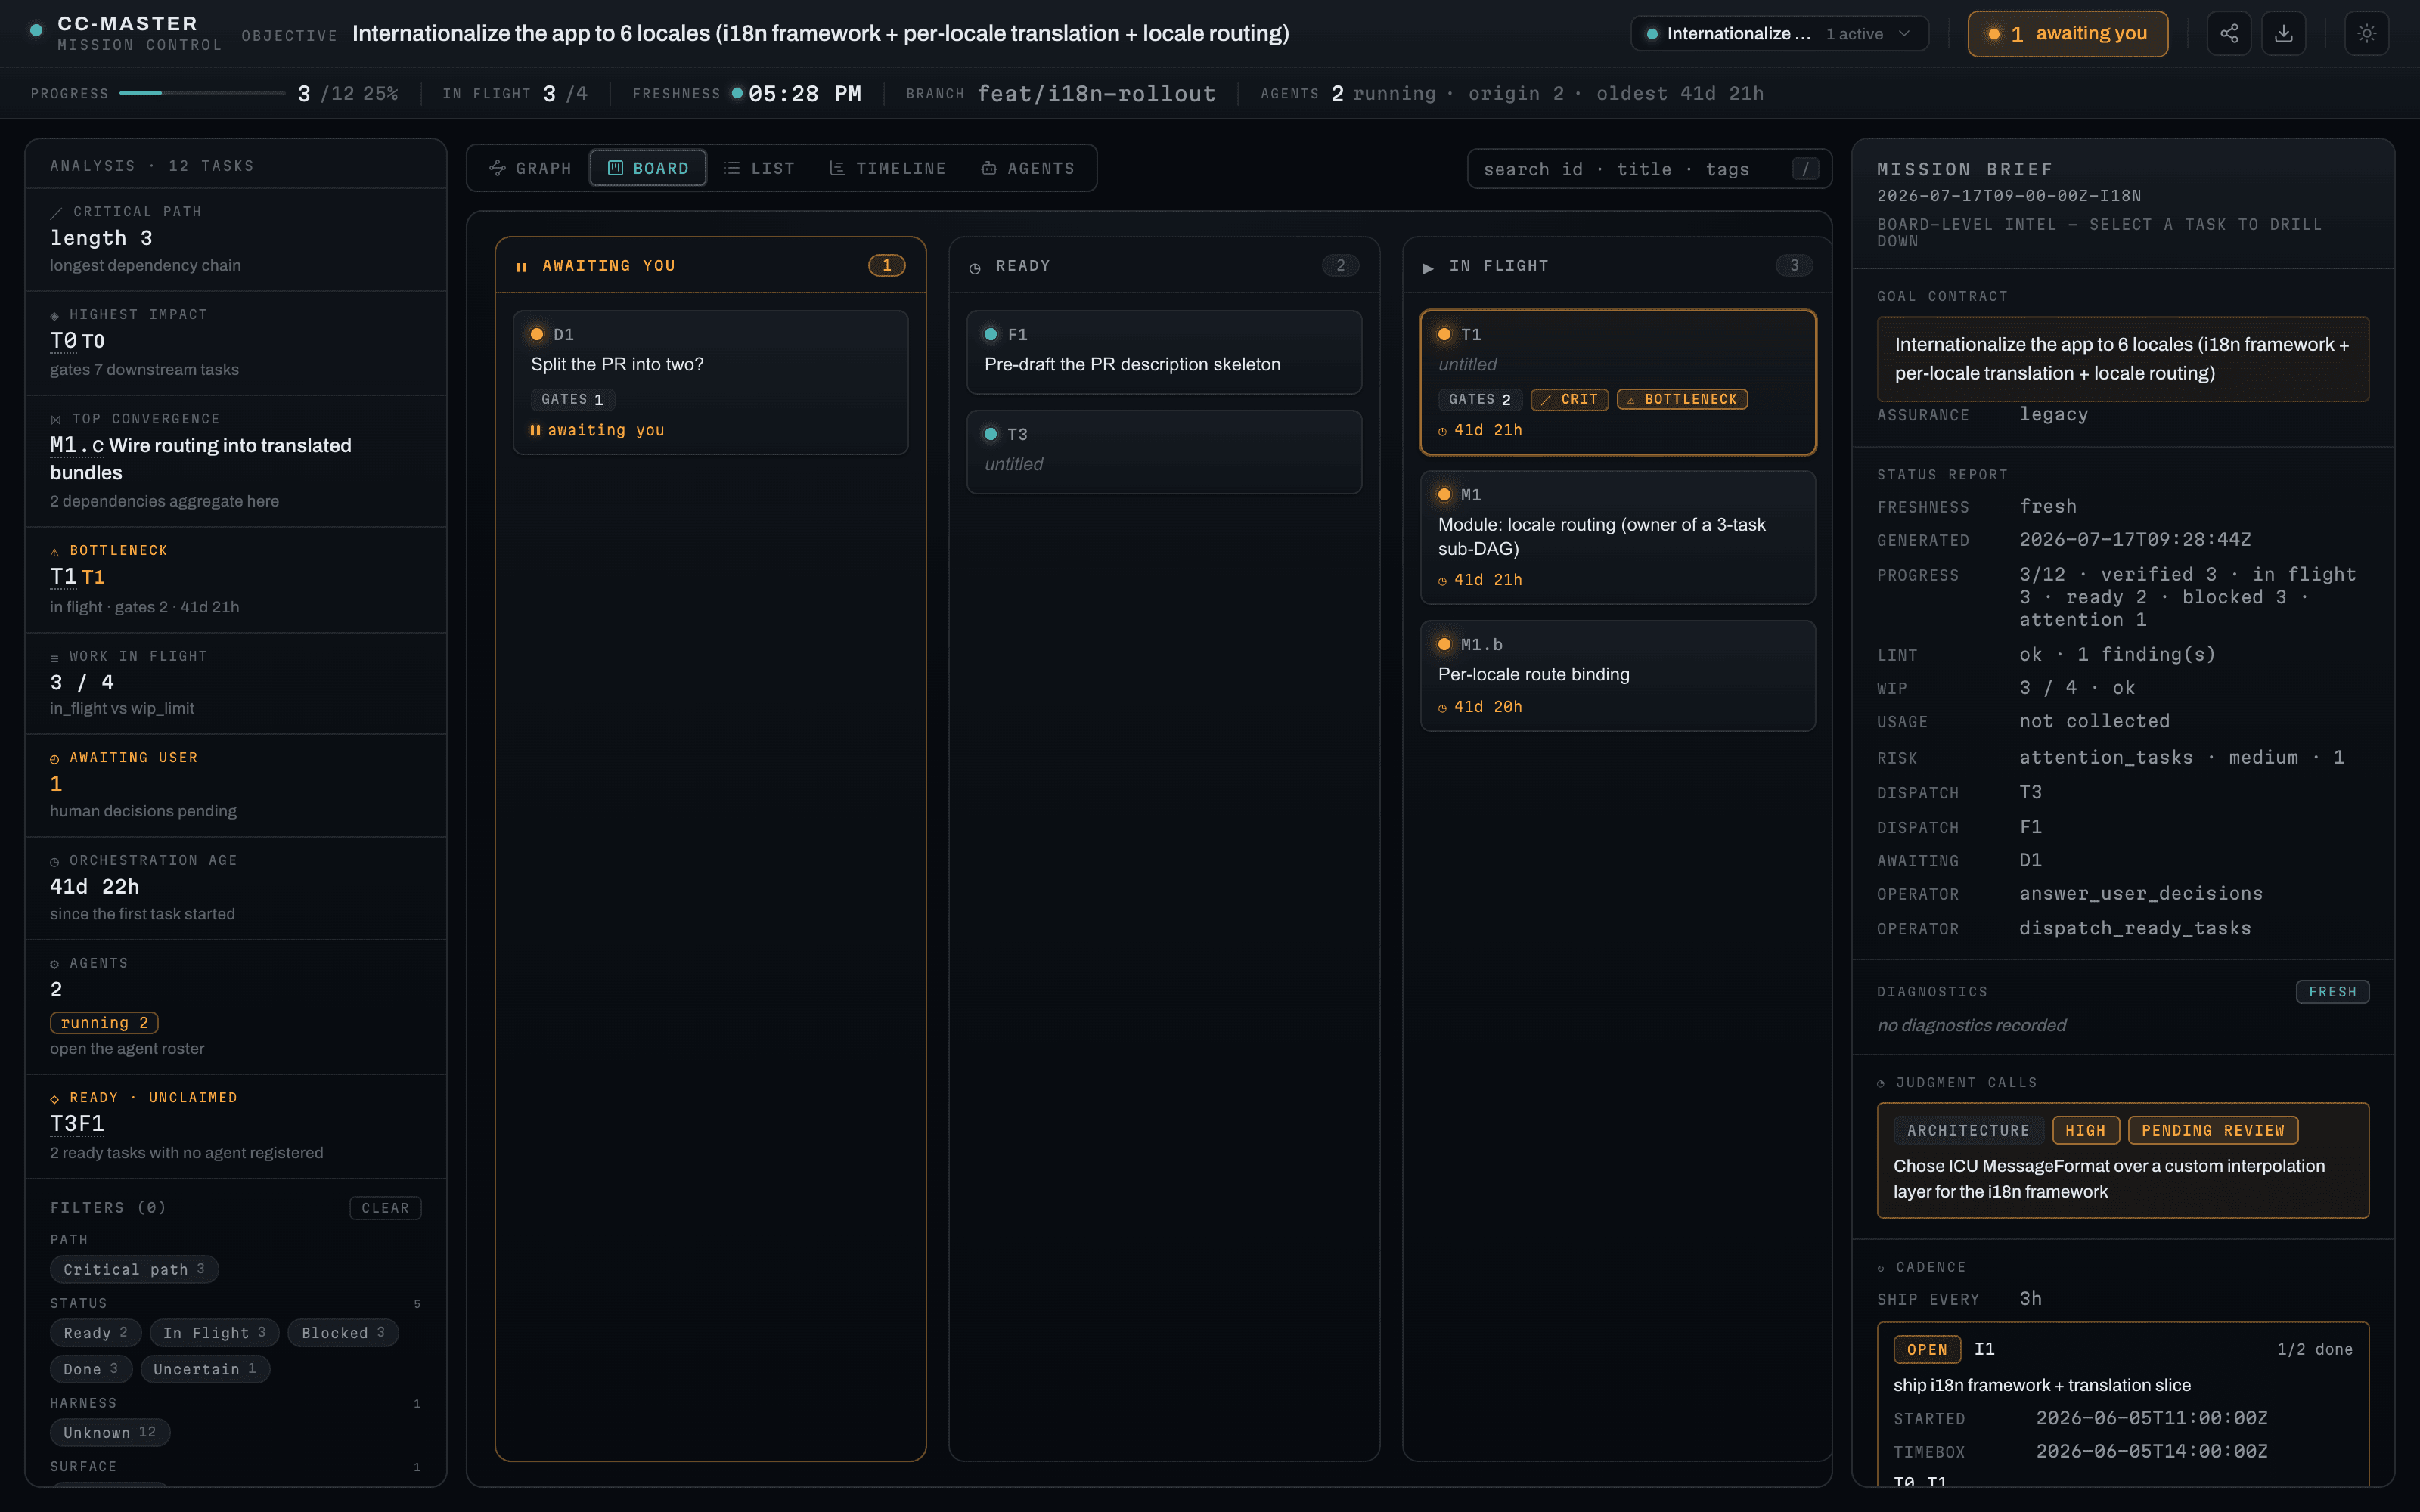
Task: Switch to the GRAPH view tab
Action: coord(530,168)
